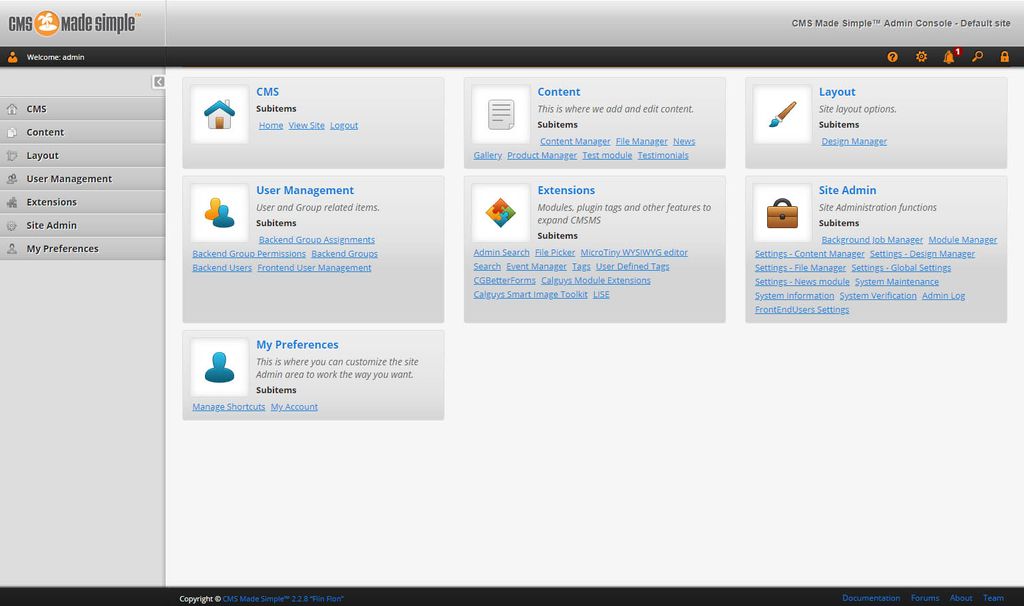
Task: Click the padlock logout icon
Action: (1004, 57)
